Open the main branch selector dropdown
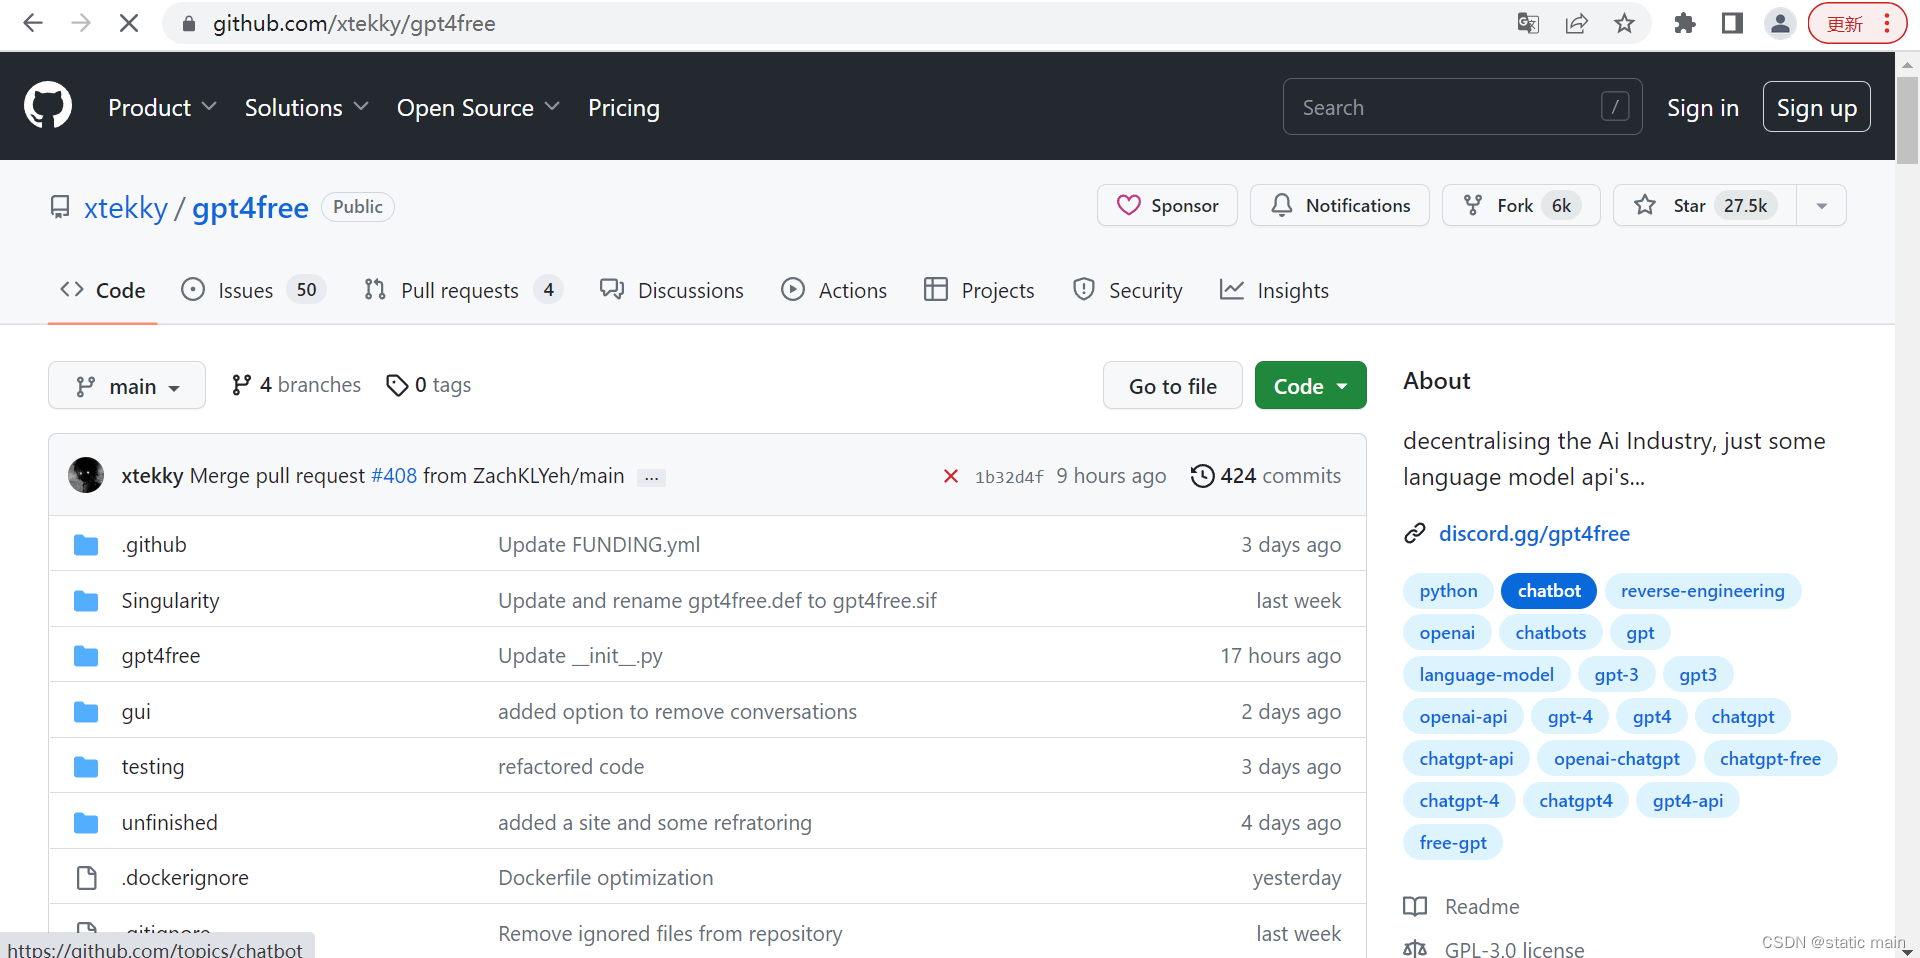The width and height of the screenshot is (1920, 958). tap(127, 385)
